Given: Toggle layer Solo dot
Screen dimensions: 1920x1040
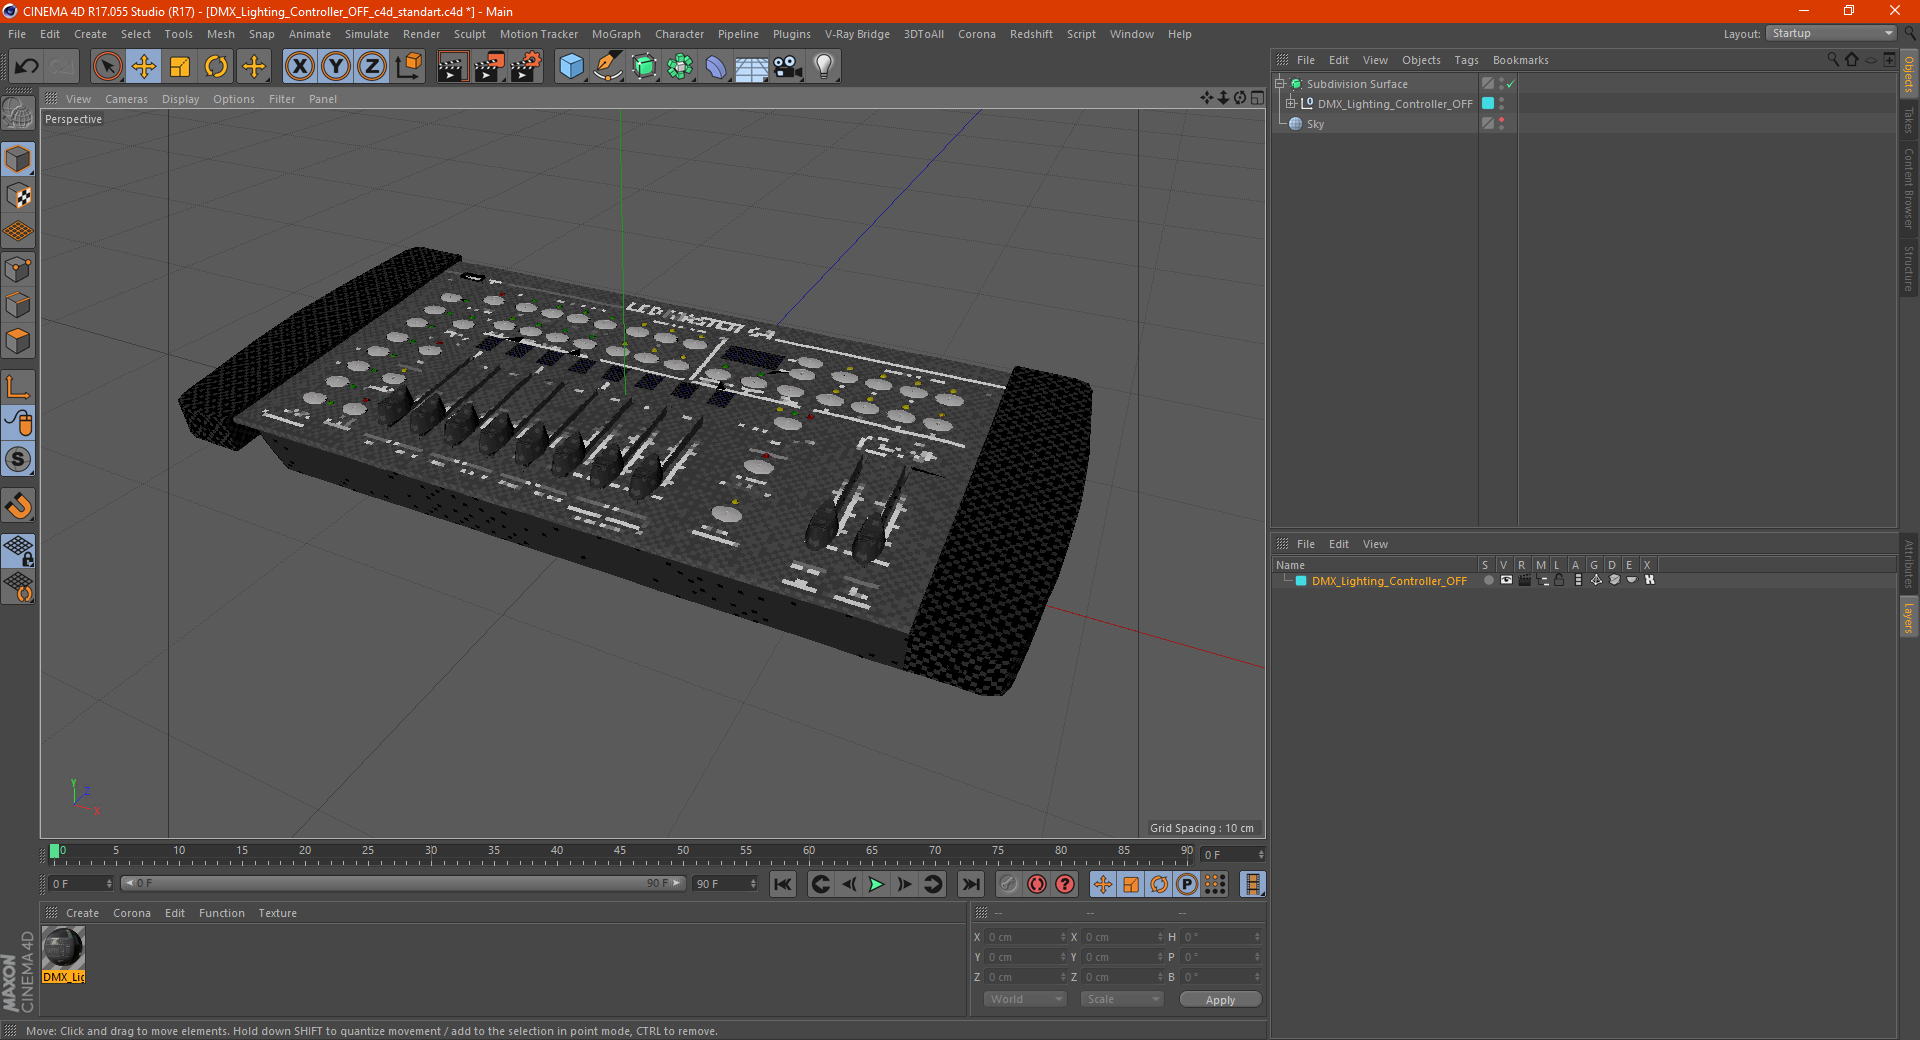Looking at the screenshot, I should tap(1488, 580).
